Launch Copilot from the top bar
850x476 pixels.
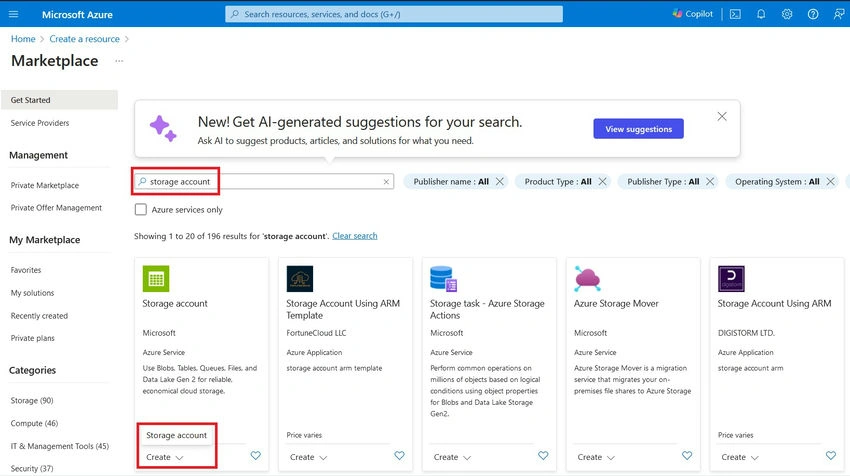pyautogui.click(x=693, y=14)
